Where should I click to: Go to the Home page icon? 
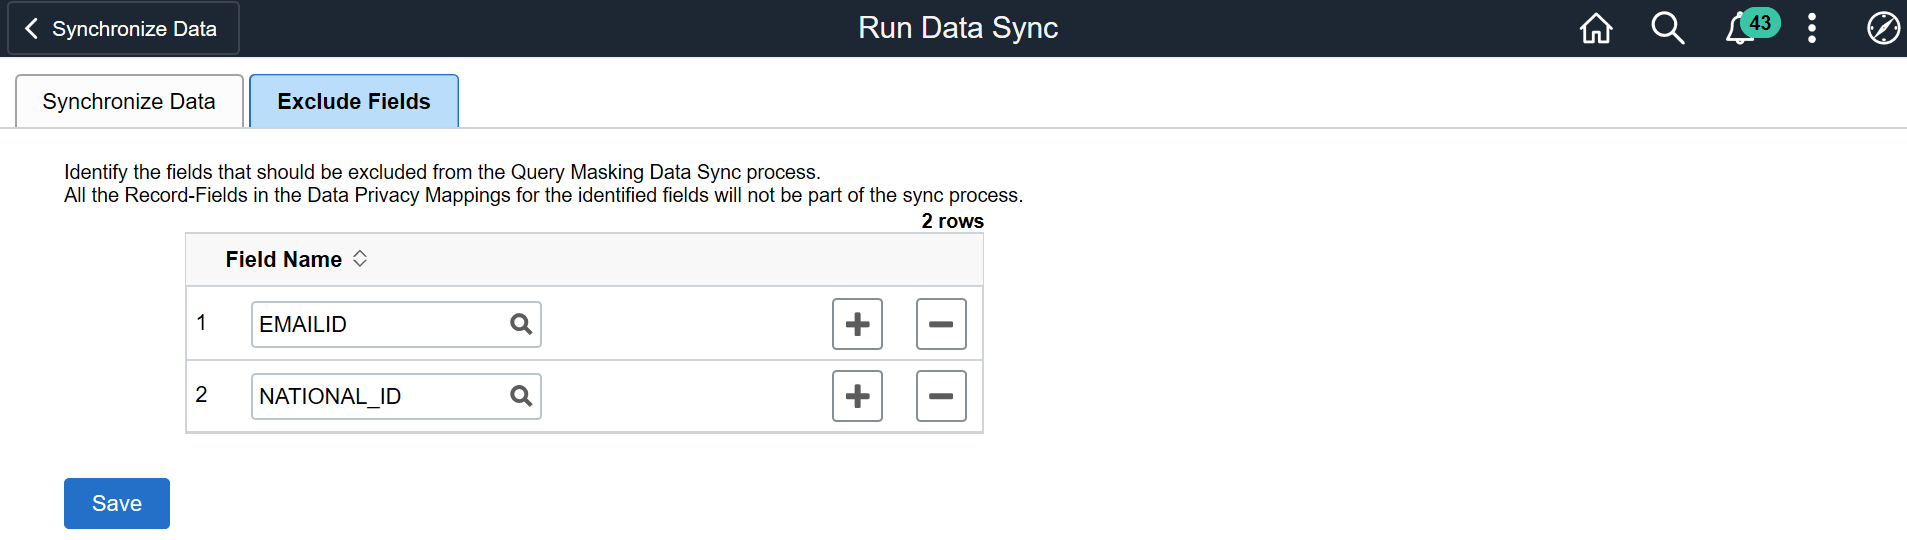(1596, 28)
